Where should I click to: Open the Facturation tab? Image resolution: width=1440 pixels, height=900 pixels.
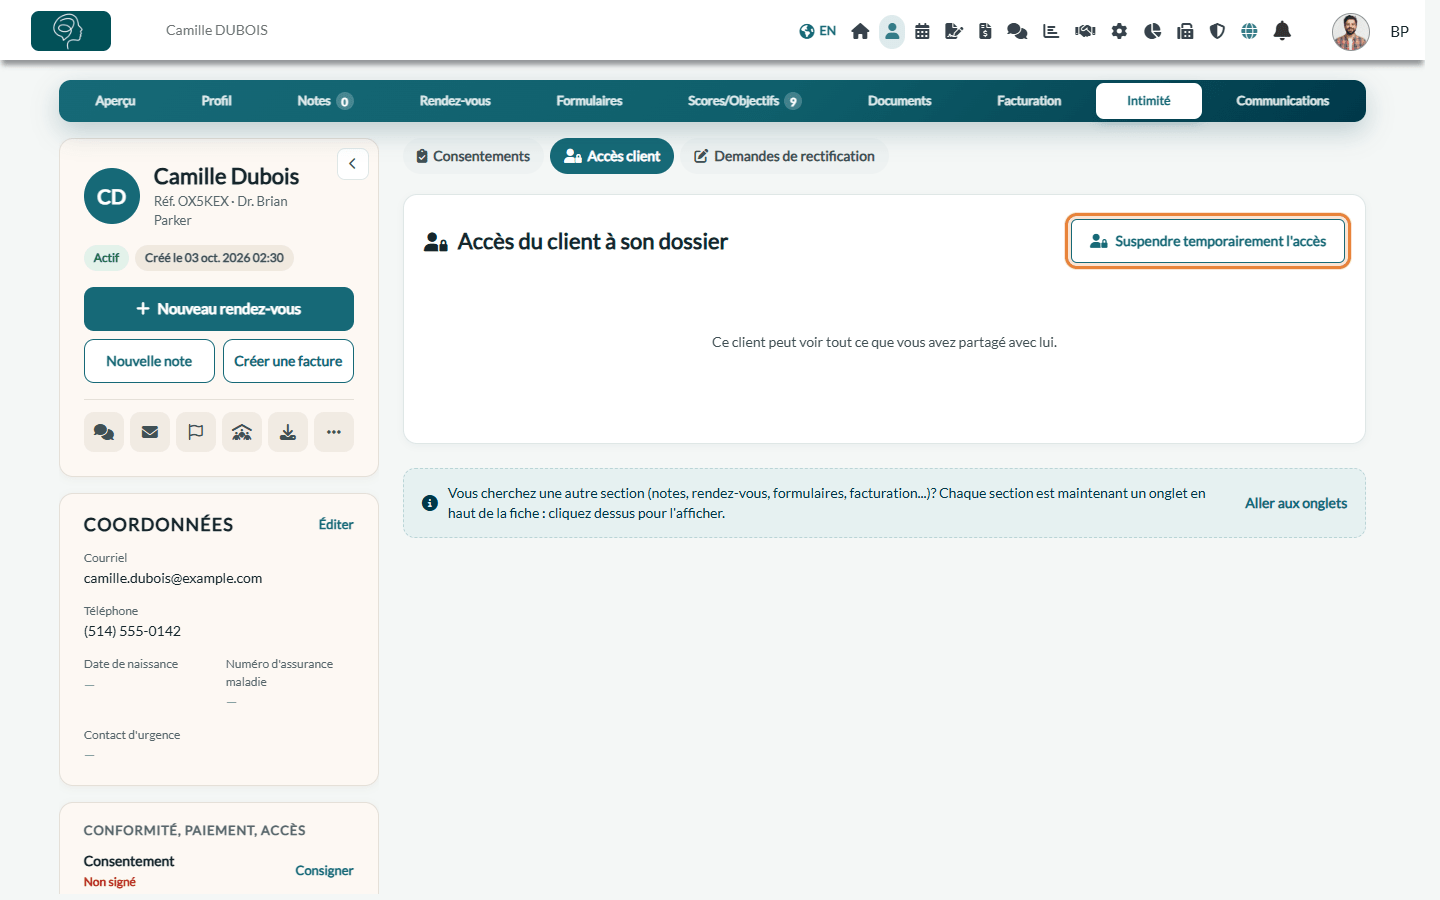coord(1029,101)
